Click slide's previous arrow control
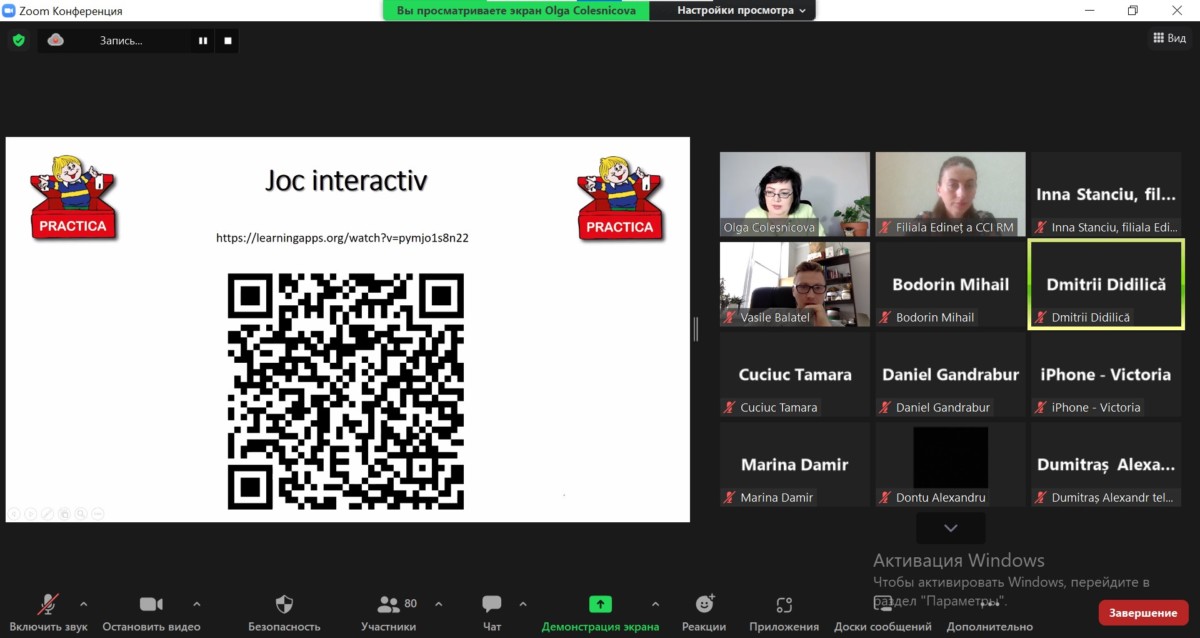 [x=15, y=513]
